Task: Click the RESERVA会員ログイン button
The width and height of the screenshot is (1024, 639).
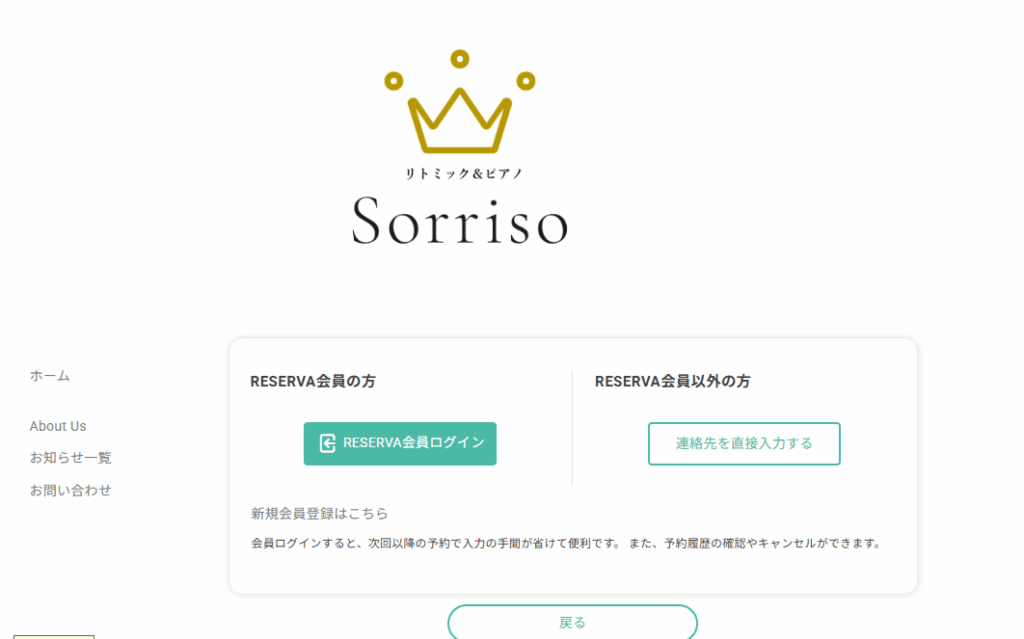Action: tap(400, 444)
